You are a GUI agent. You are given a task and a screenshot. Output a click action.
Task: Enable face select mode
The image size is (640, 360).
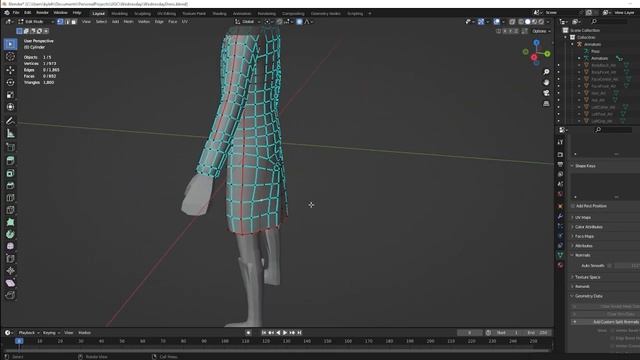point(74,22)
